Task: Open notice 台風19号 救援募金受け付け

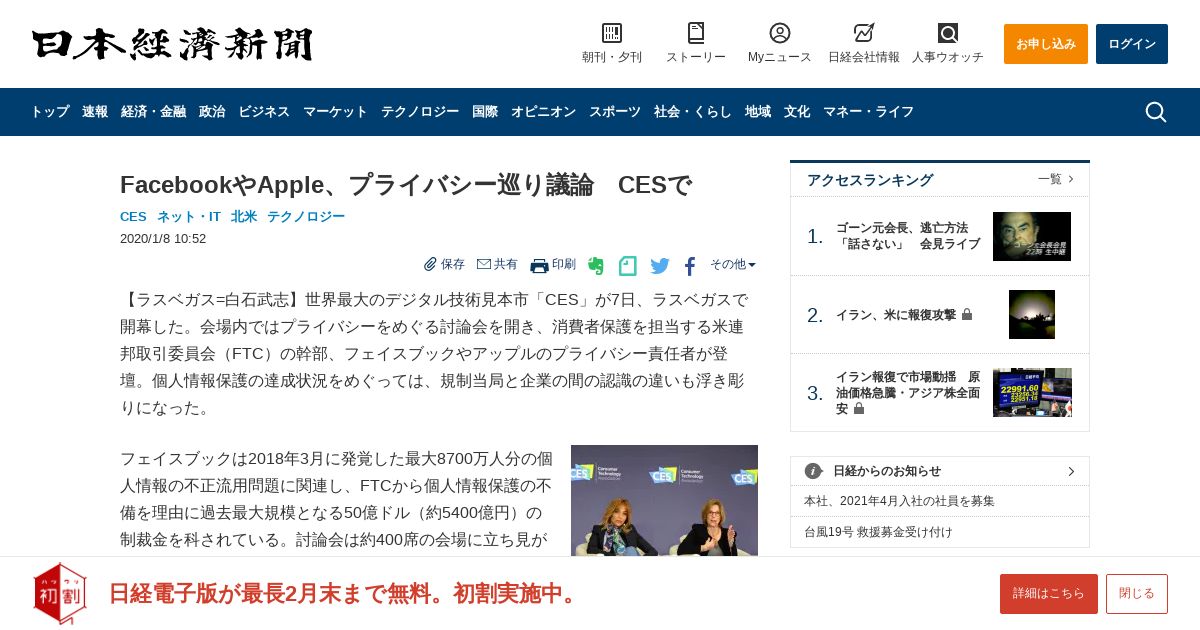Action: tap(879, 532)
